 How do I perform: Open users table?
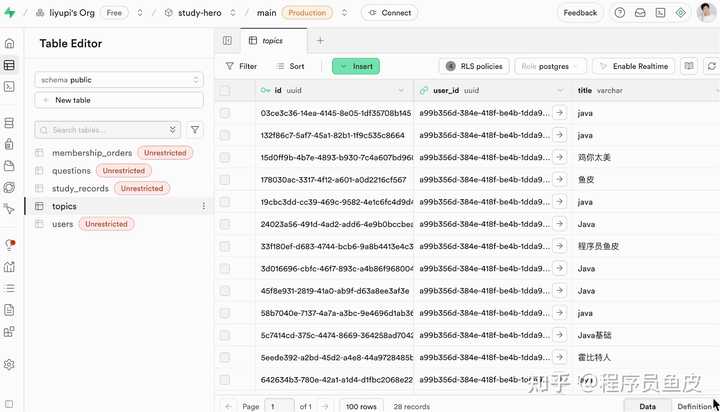tap(62, 224)
